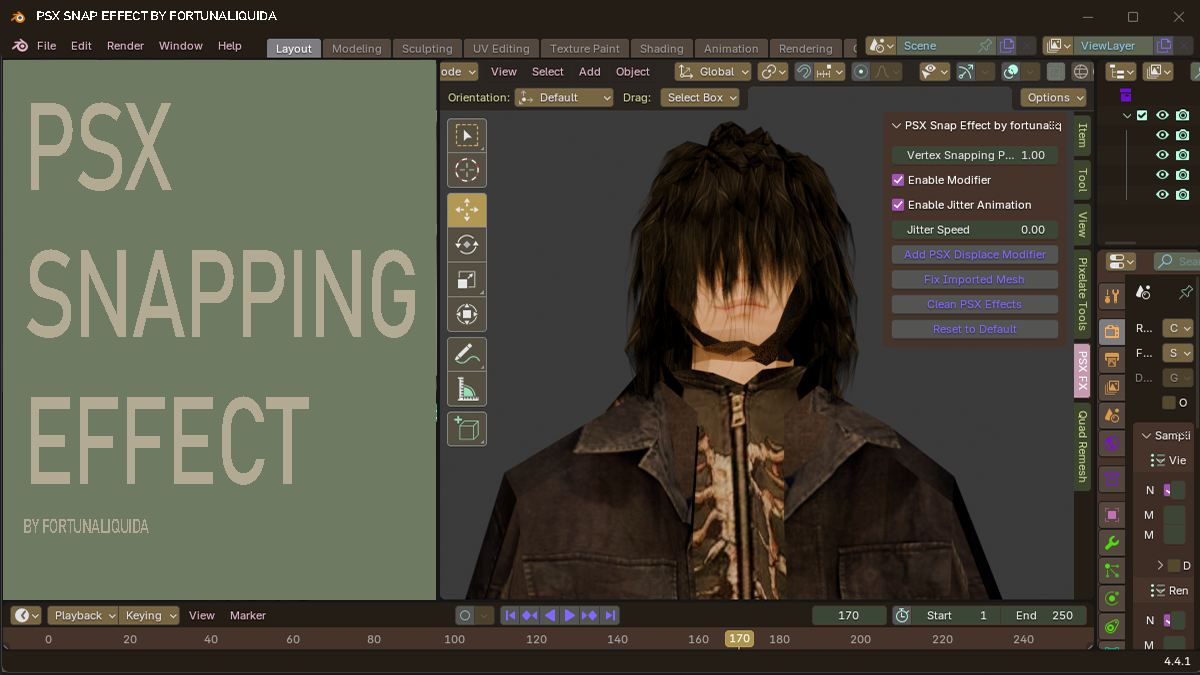Open the Drag Select Box dropdown
This screenshot has height=675, width=1200.
(x=700, y=97)
